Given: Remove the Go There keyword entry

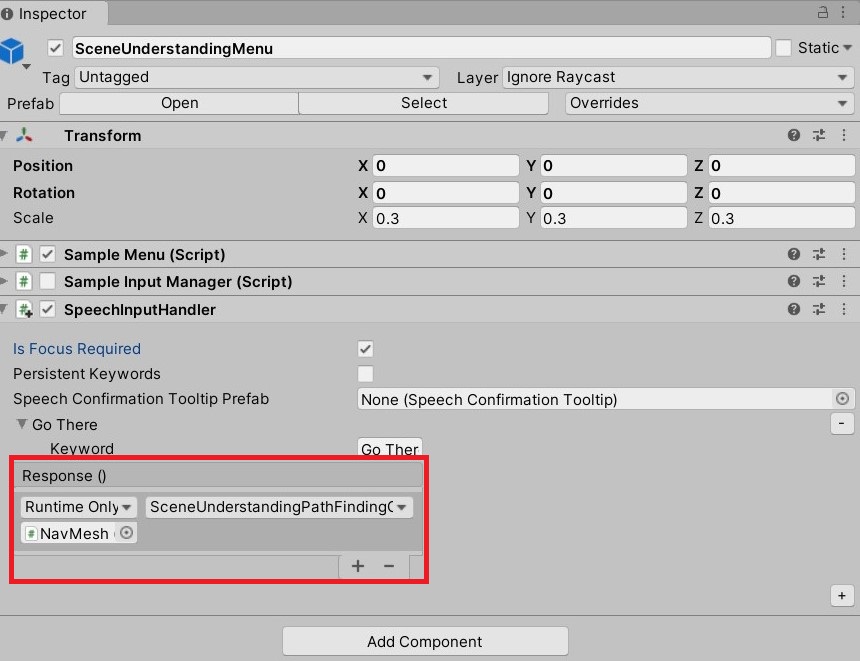Looking at the screenshot, I should pyautogui.click(x=842, y=423).
